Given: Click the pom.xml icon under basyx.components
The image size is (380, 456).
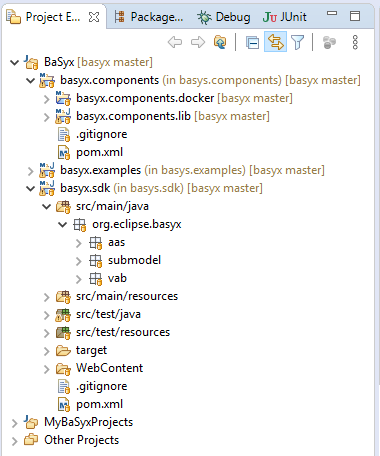Looking at the screenshot, I should 64,152.
